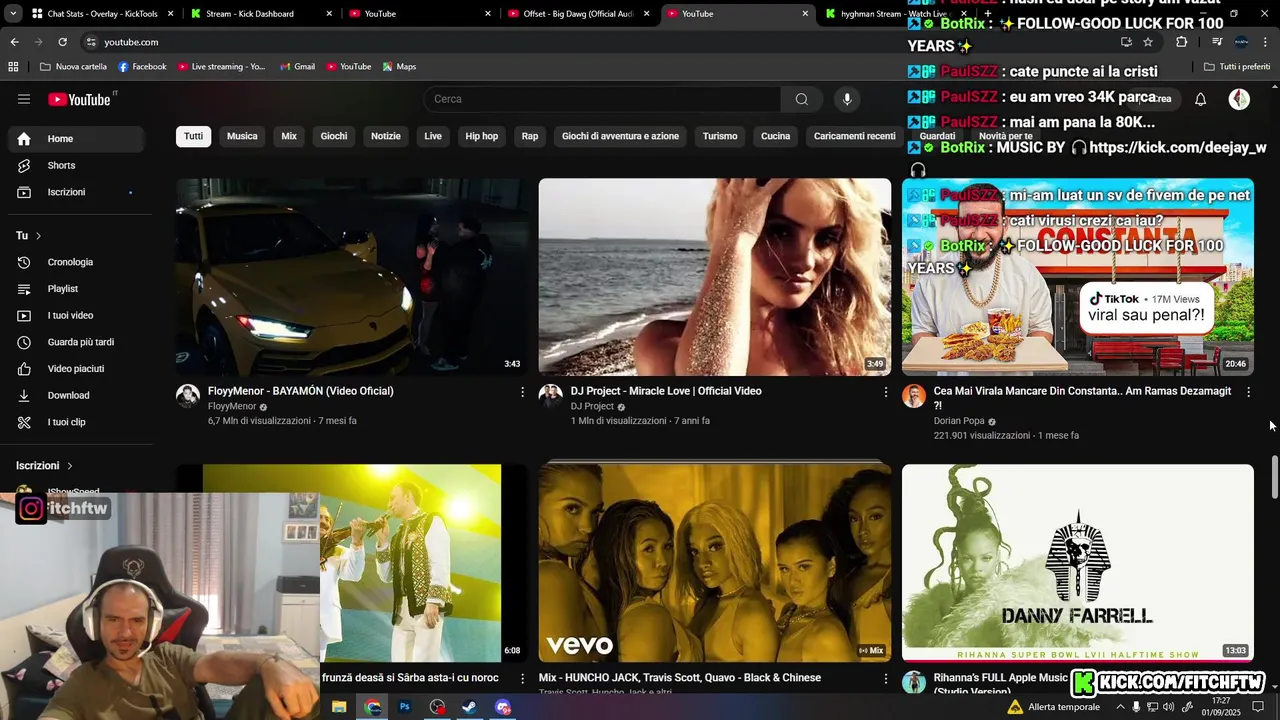Switch to Offset - Big Dawg tab

coord(580,14)
